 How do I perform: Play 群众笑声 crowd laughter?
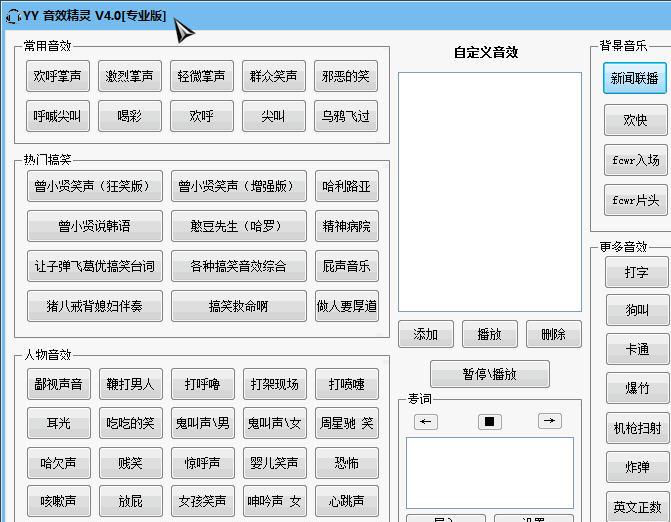(274, 76)
